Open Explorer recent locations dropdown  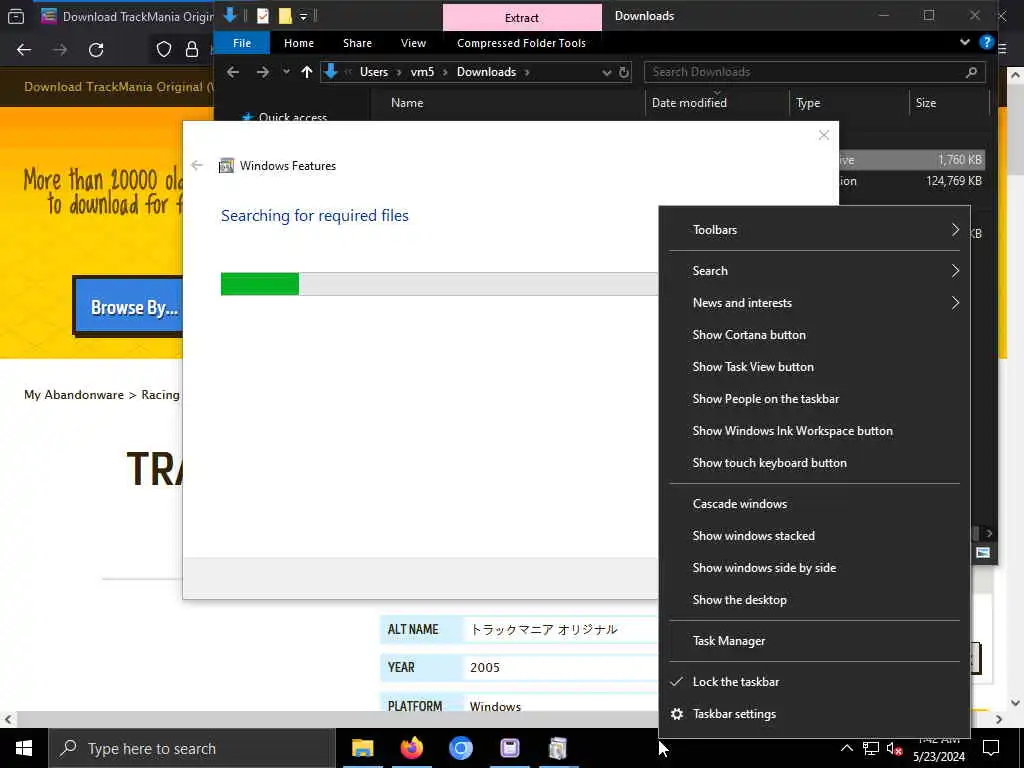click(x=286, y=72)
